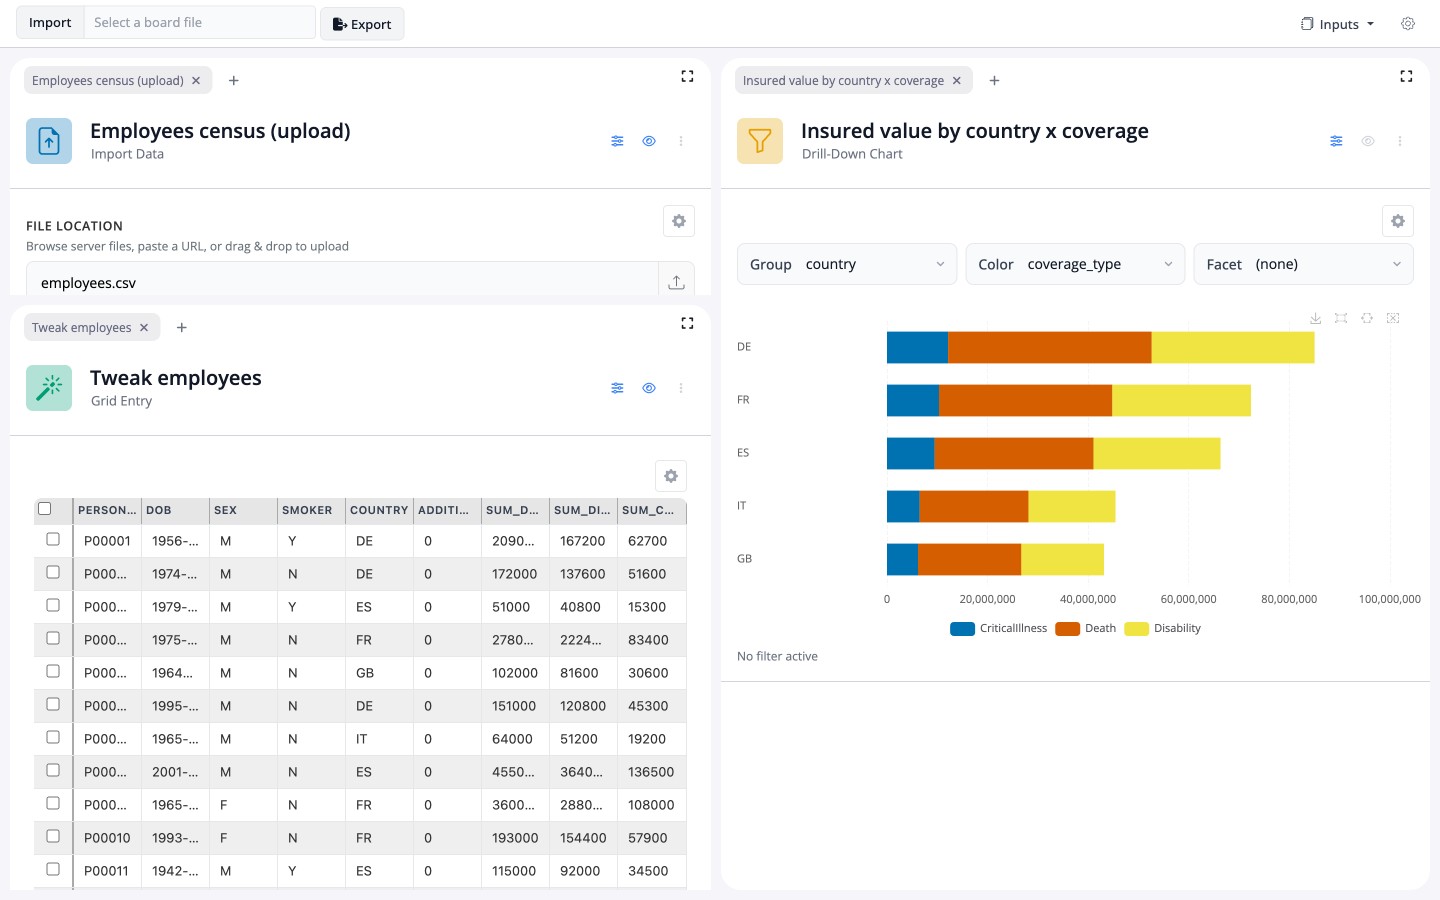1440x900 pixels.
Task: Check the select-all rows header checkbox
Action: pyautogui.click(x=44, y=509)
